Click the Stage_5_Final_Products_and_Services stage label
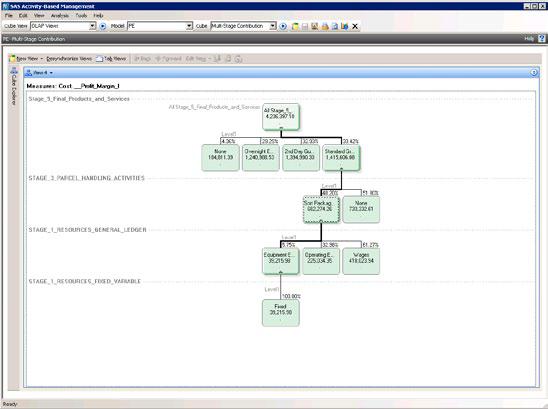548x409 pixels. point(79,99)
